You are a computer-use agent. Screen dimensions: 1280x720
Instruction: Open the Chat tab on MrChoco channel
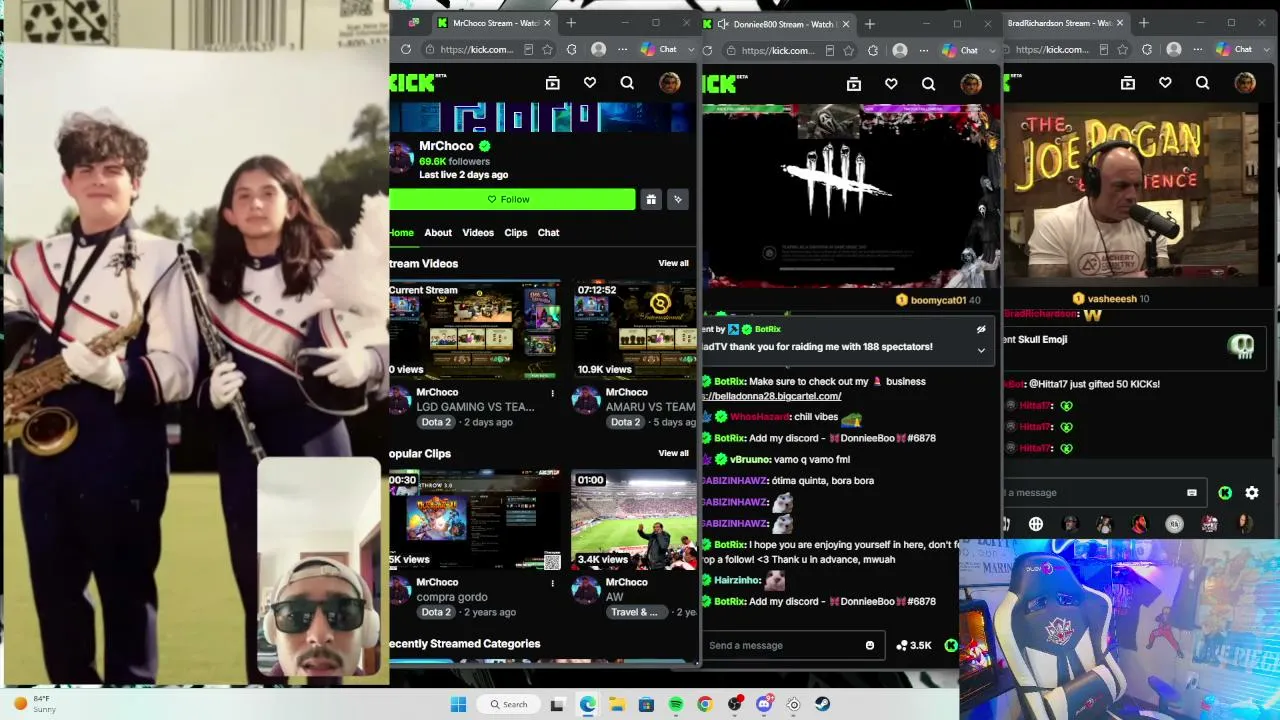coord(549,232)
